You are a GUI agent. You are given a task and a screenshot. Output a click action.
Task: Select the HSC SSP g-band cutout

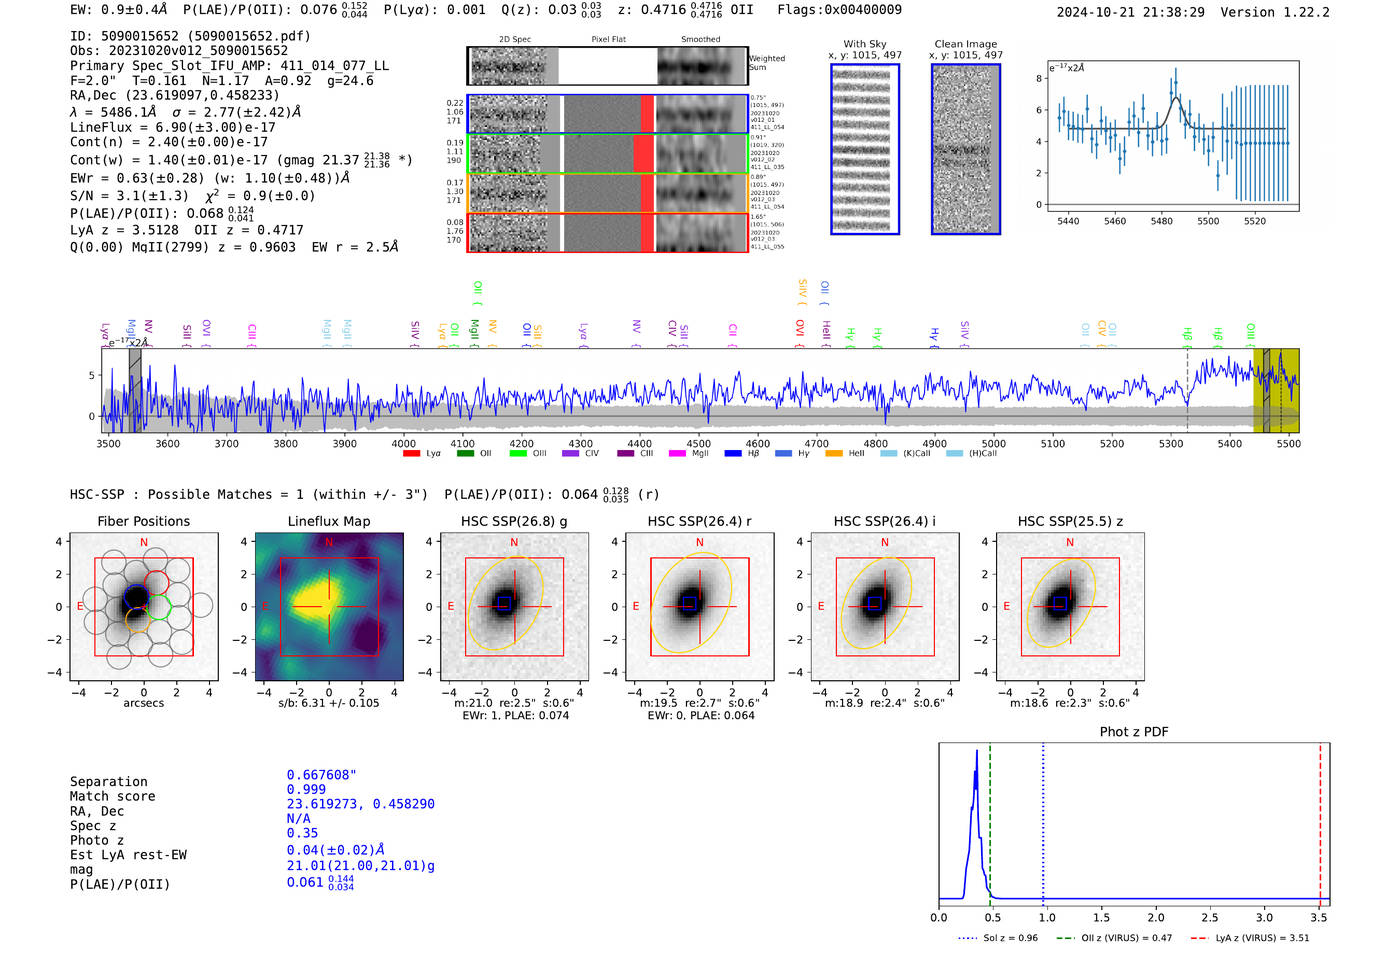point(514,606)
